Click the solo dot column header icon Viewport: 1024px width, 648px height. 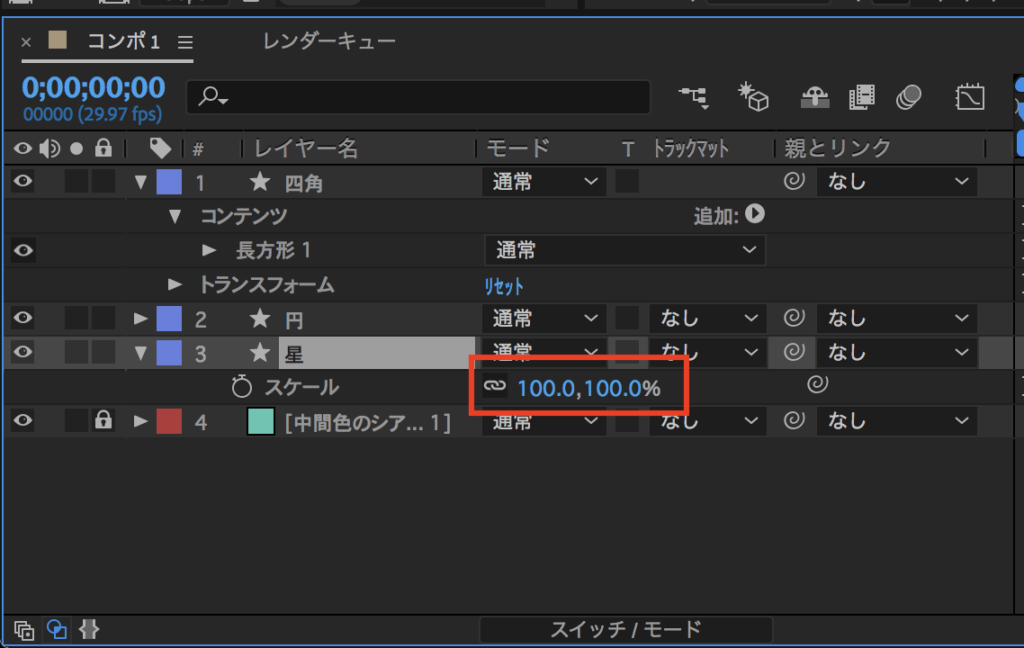click(76, 149)
